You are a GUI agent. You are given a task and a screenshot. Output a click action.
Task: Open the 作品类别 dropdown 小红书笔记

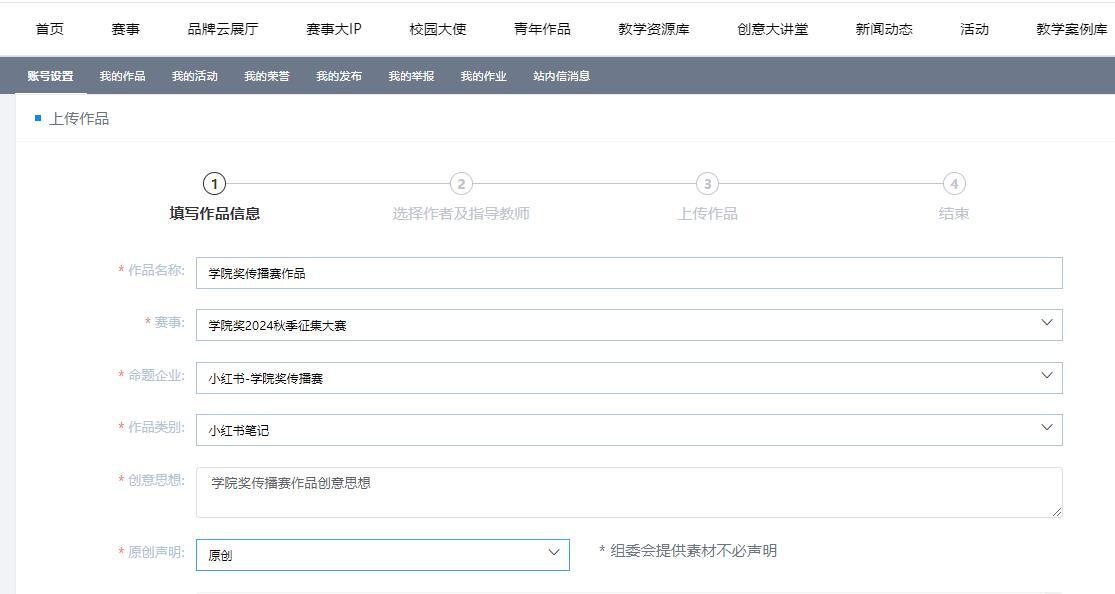click(629, 430)
